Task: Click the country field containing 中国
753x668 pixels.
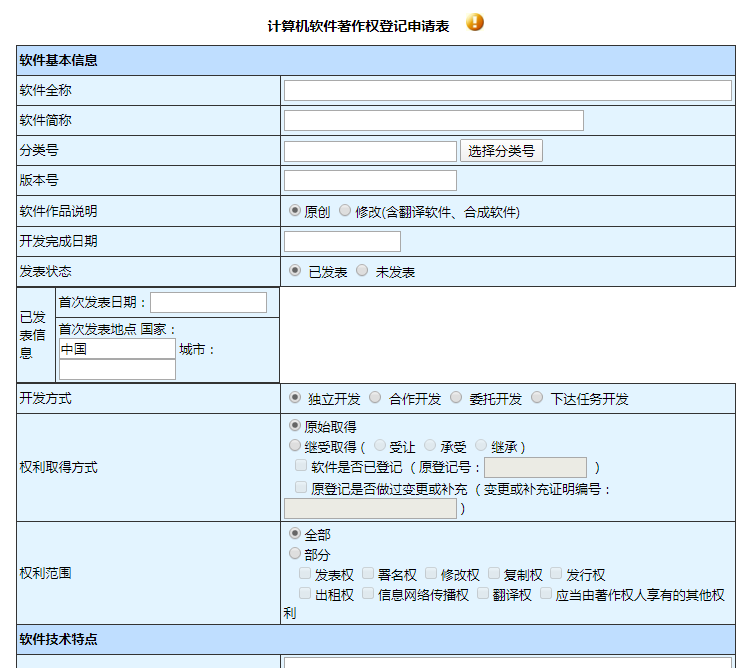Action: 117,349
